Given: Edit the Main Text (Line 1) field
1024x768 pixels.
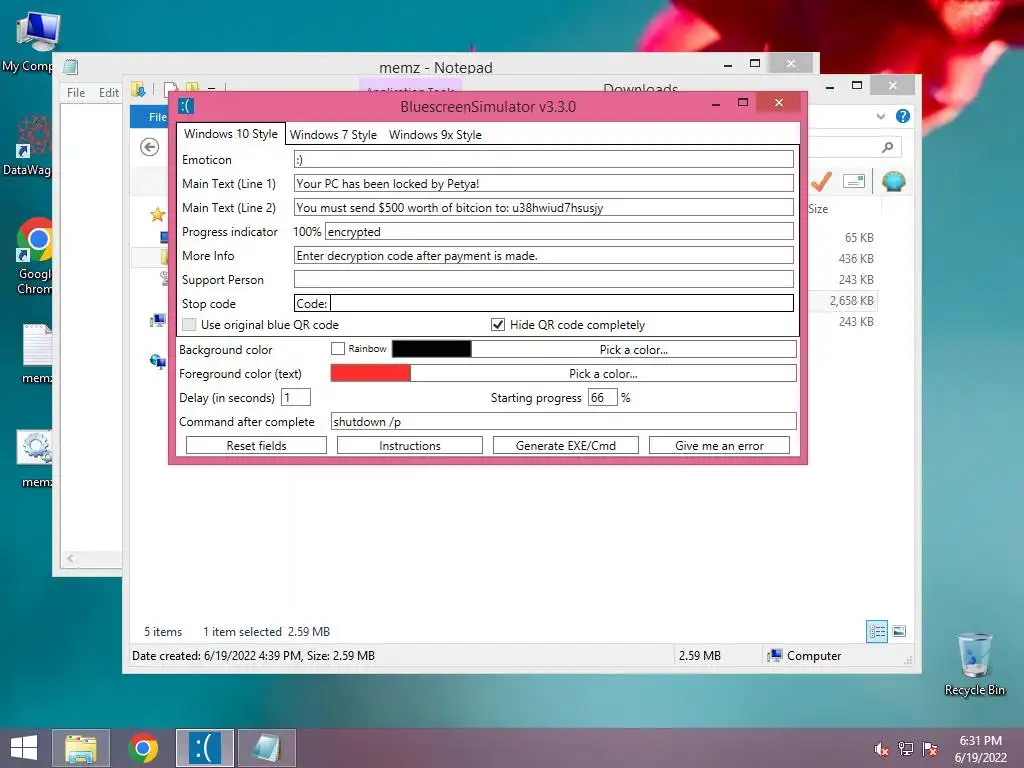Looking at the screenshot, I should click(543, 184).
